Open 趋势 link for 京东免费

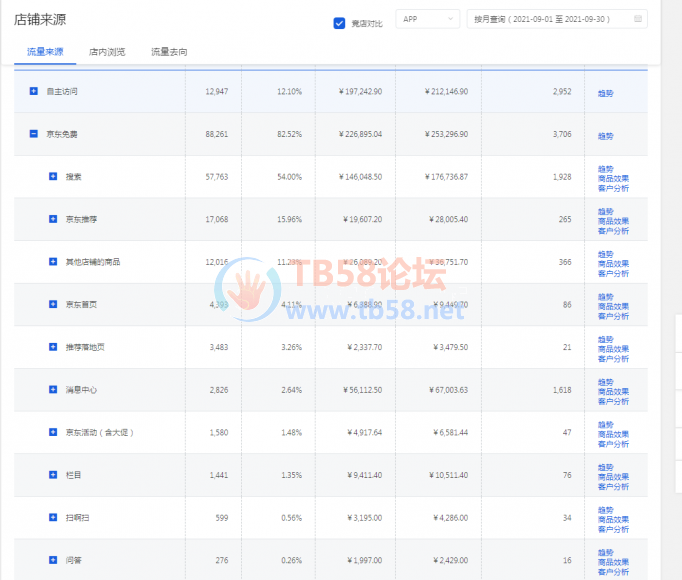[x=605, y=136]
